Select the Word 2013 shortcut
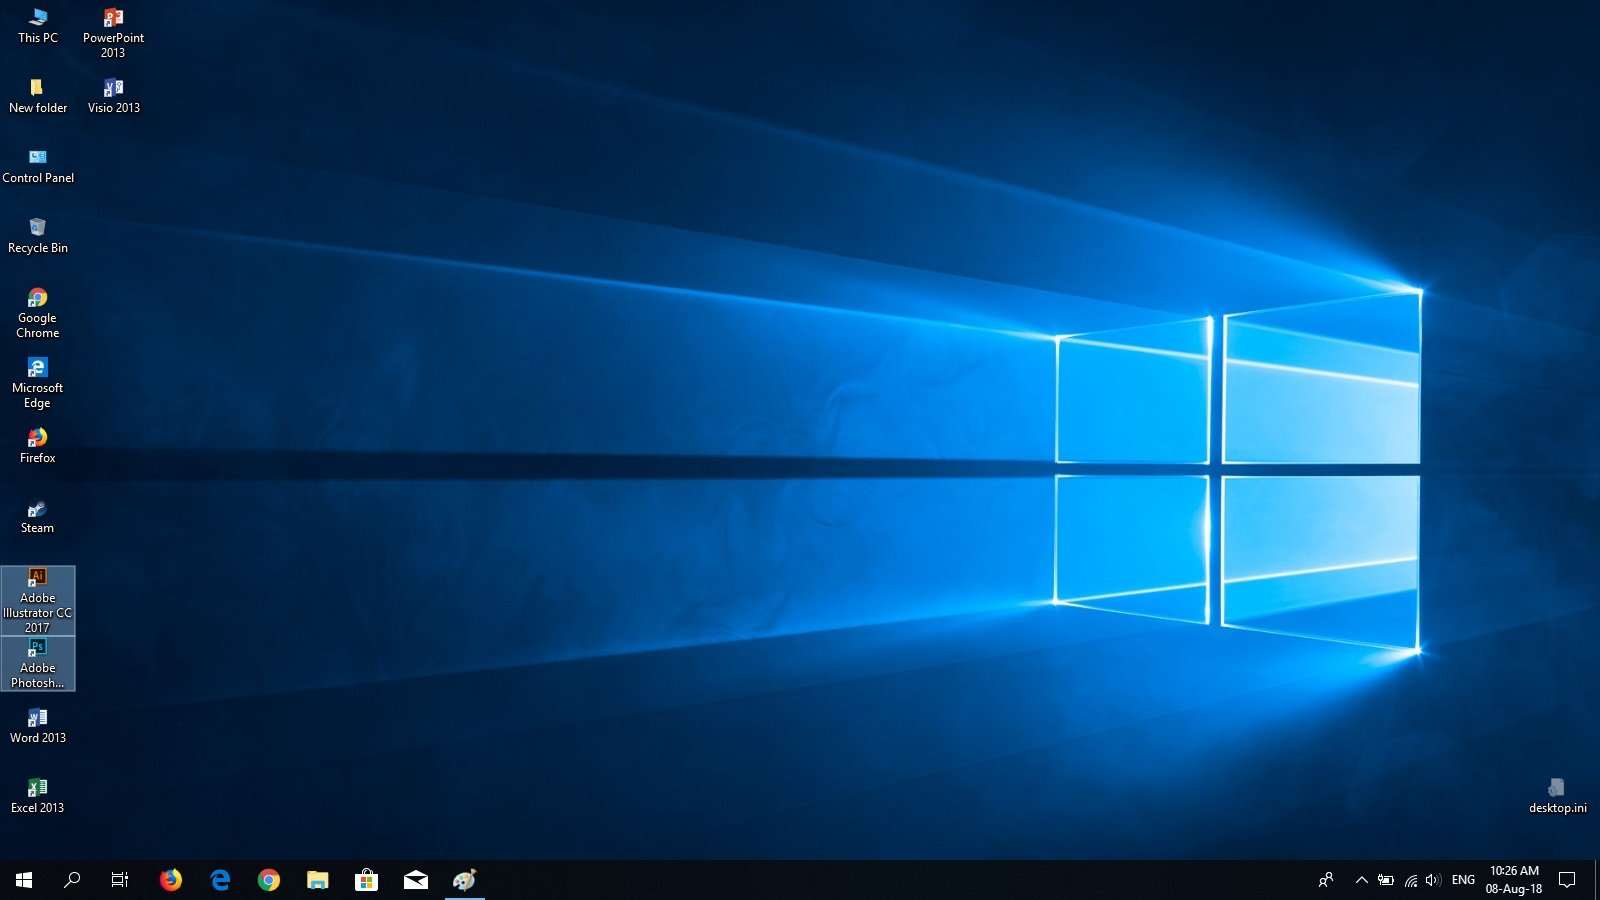The image size is (1600, 900). 38,726
